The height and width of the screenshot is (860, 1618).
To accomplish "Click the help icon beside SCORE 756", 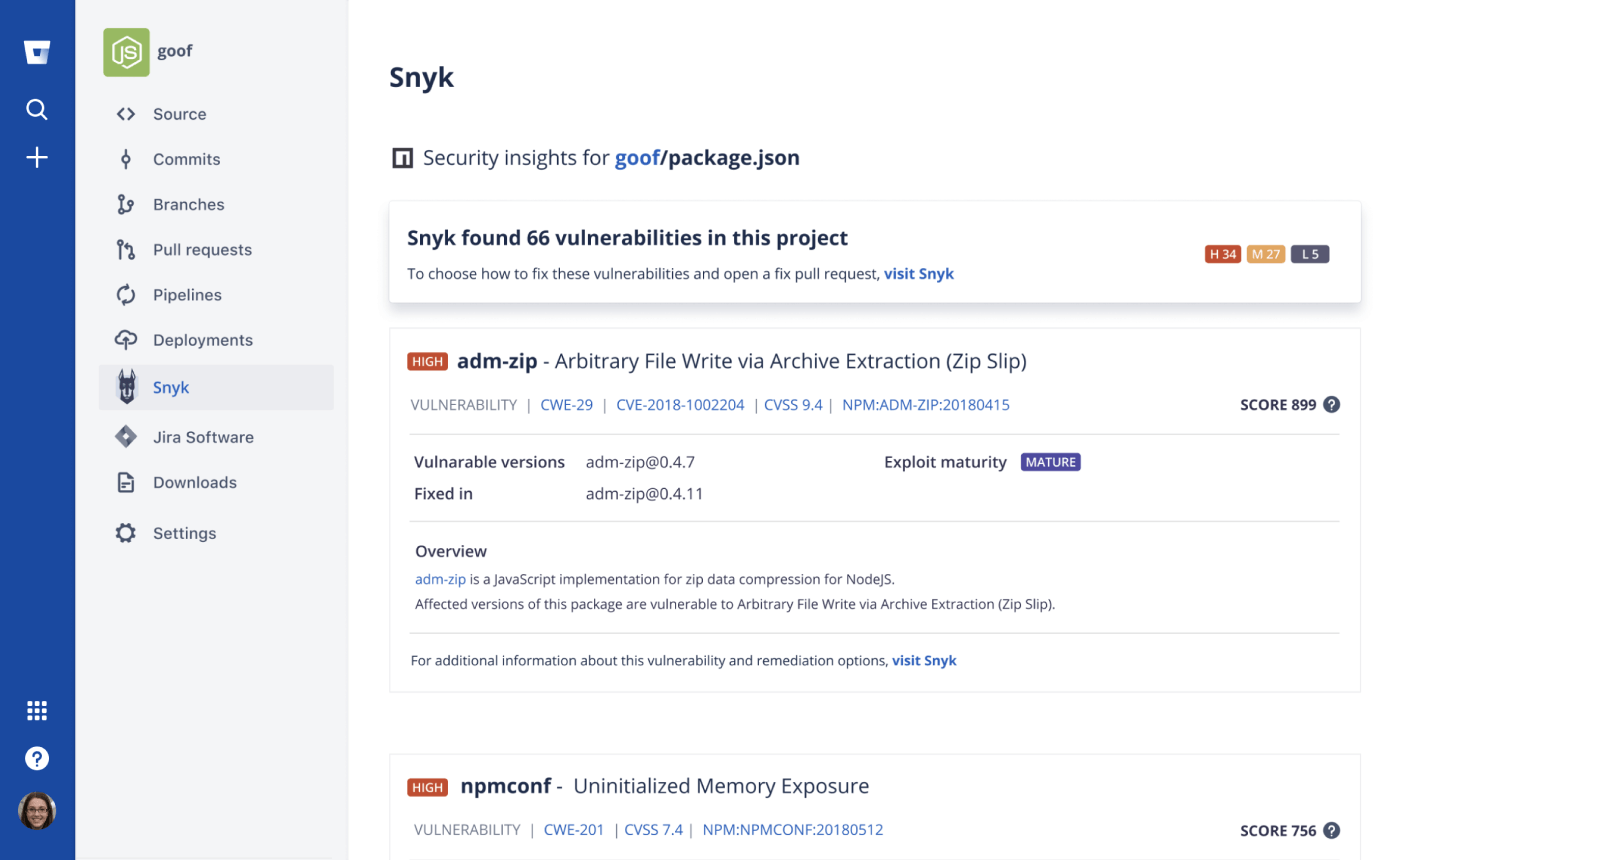I will (1331, 831).
